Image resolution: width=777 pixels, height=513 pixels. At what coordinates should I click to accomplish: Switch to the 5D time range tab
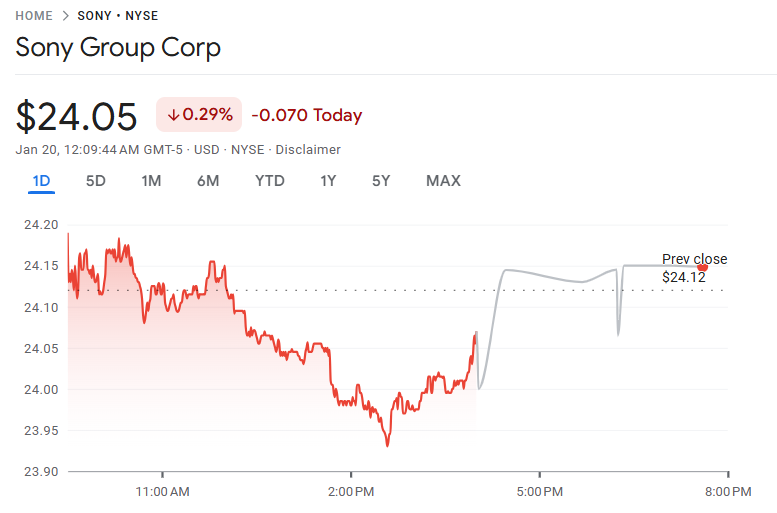click(x=95, y=181)
